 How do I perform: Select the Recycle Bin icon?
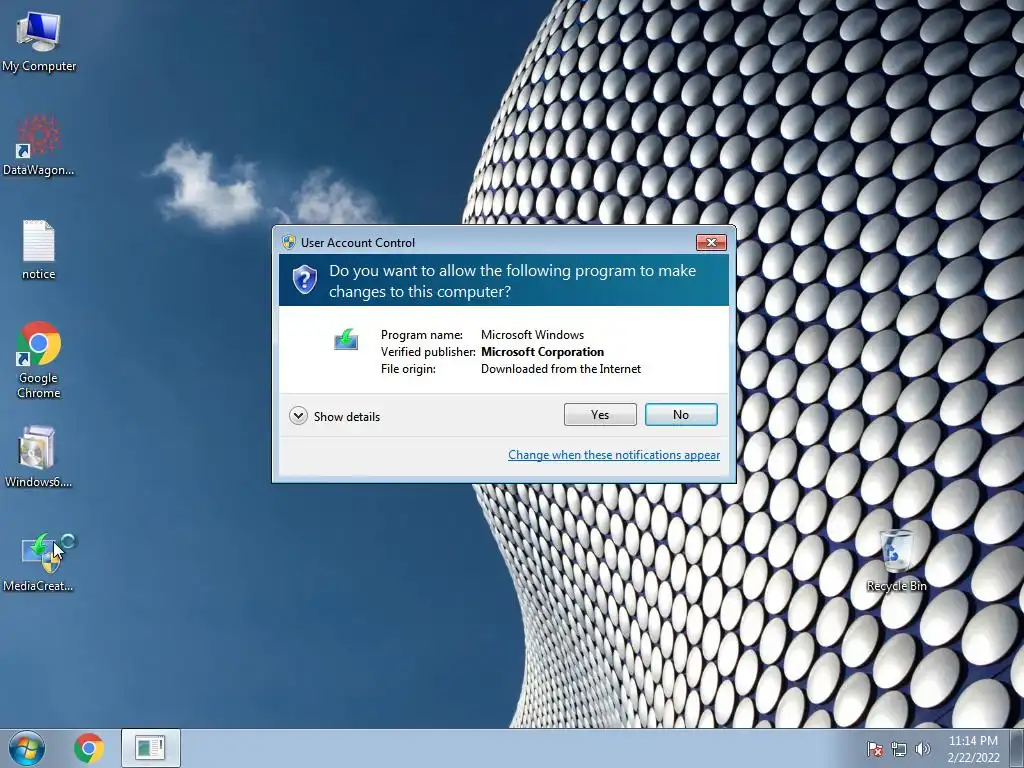click(x=897, y=560)
